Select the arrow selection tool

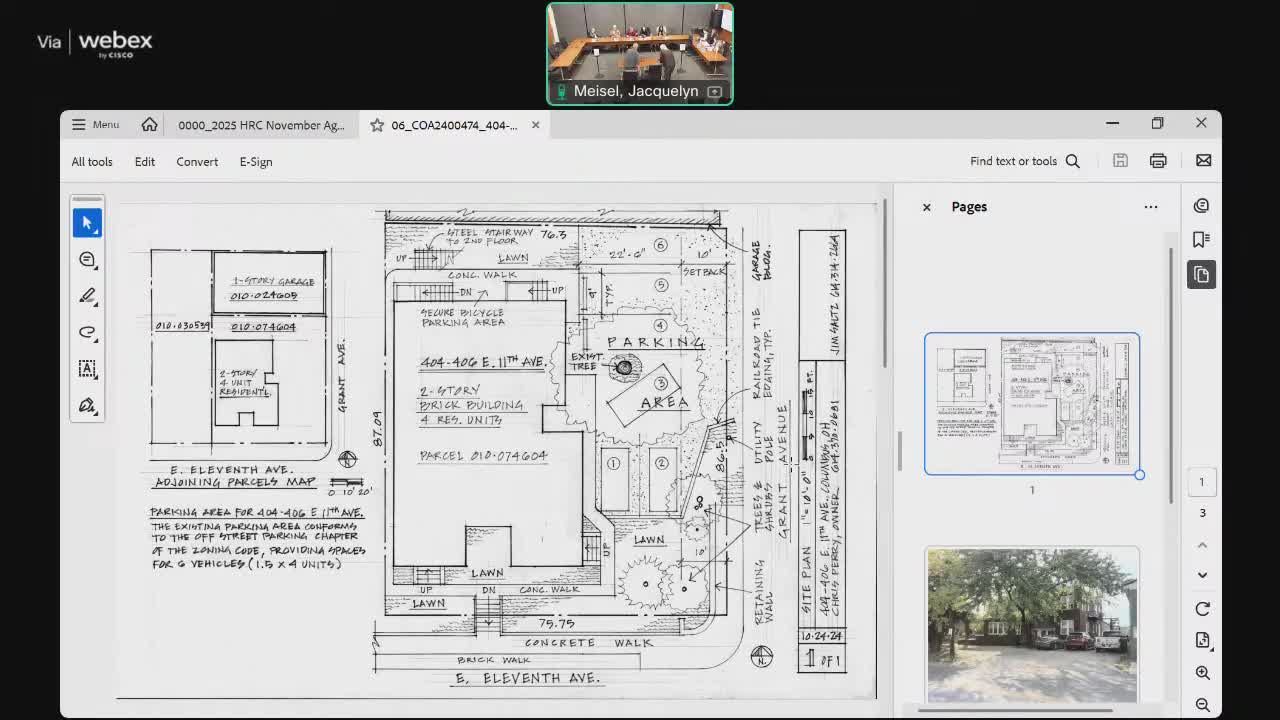click(87, 223)
